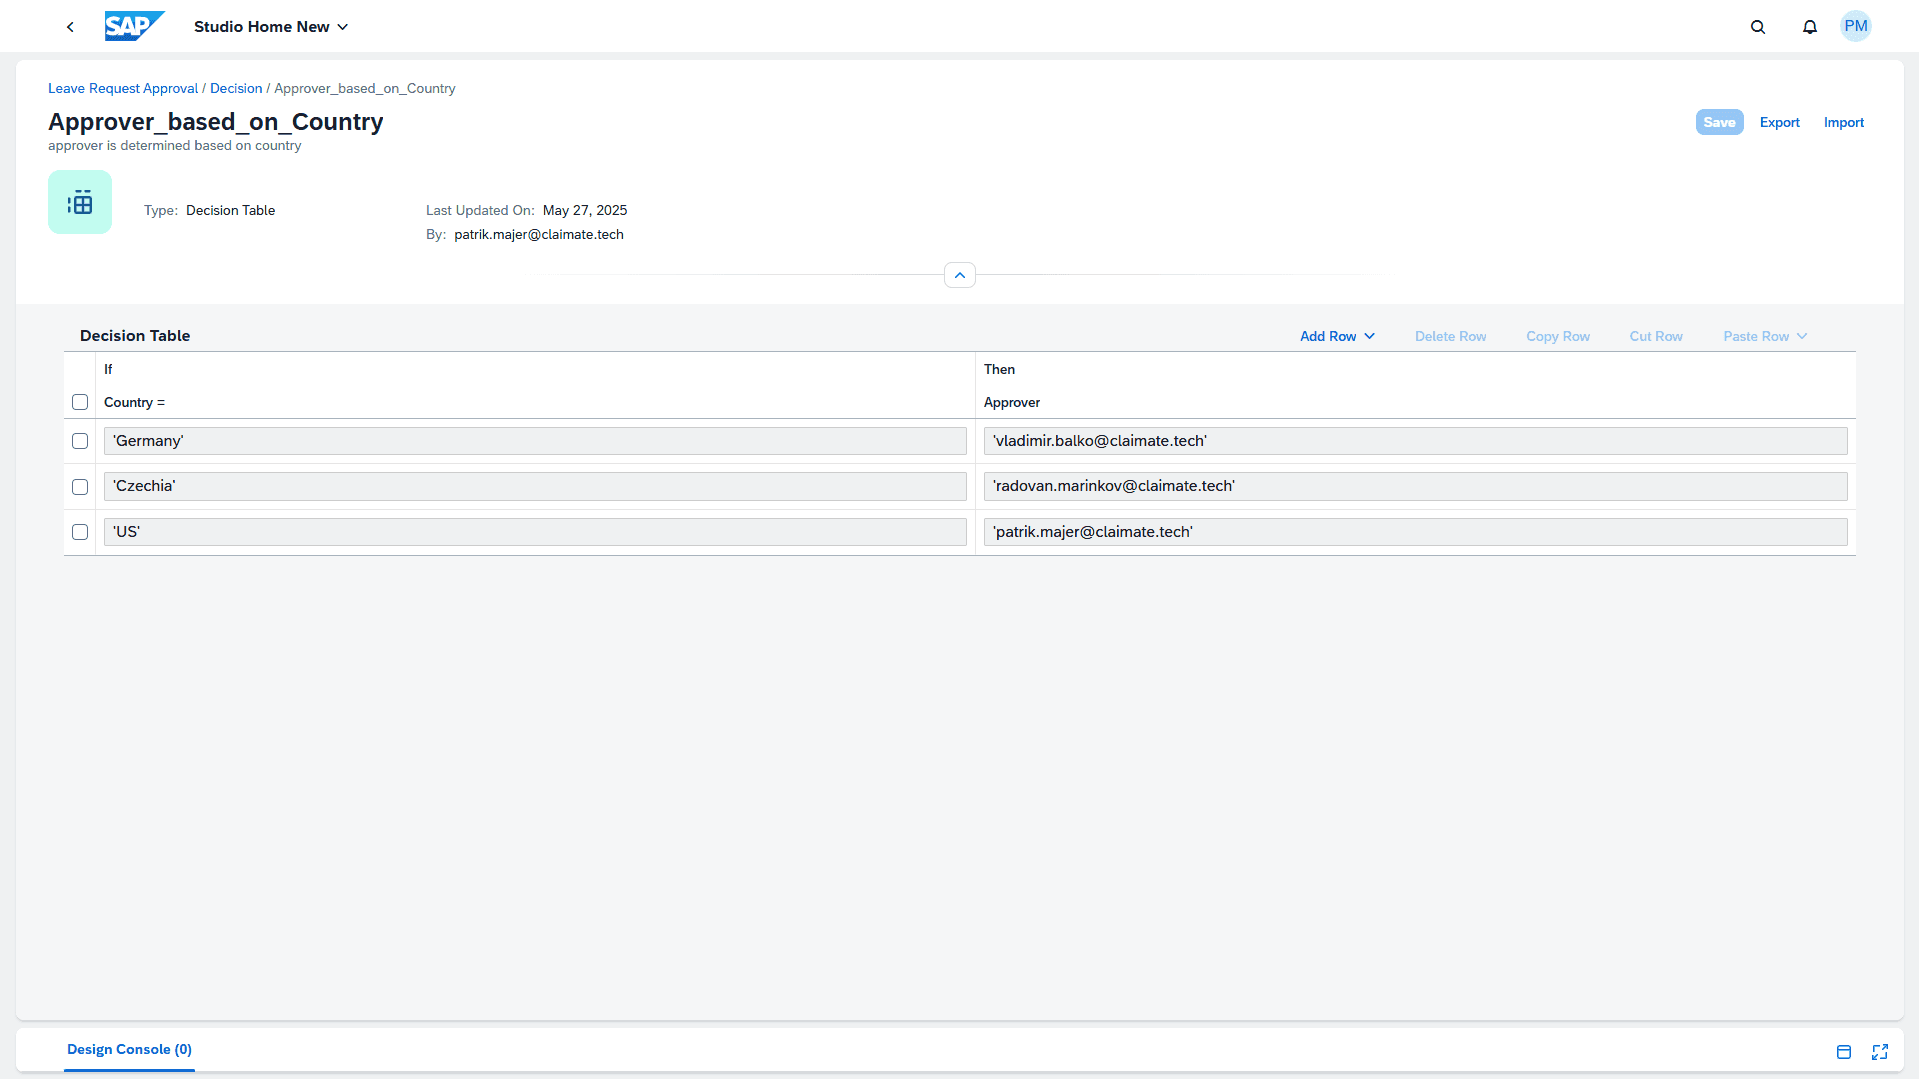
Task: Click the Save button
Action: pyautogui.click(x=1719, y=122)
